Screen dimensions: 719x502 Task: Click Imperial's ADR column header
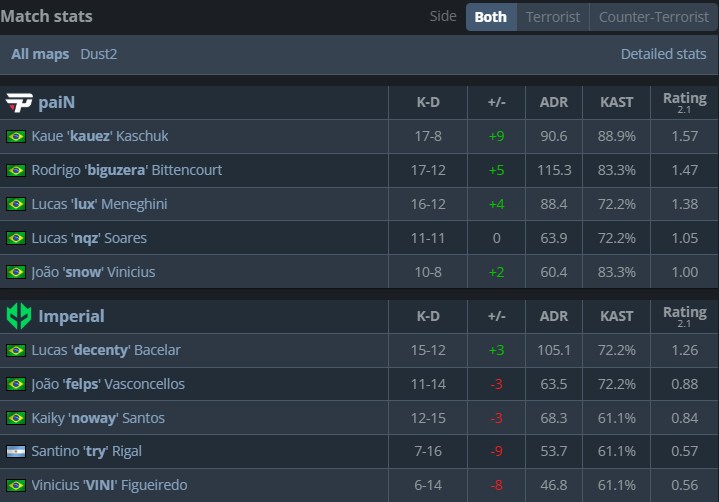(x=553, y=316)
